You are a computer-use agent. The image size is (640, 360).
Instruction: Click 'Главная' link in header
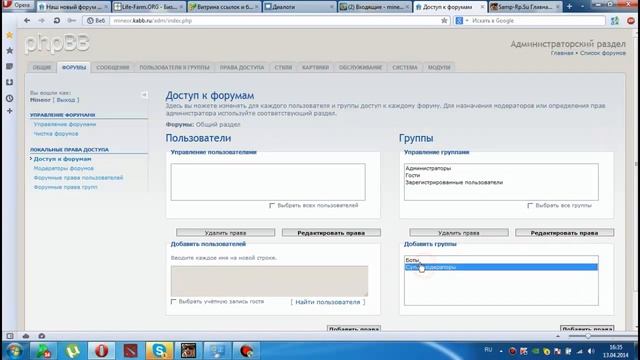pyautogui.click(x=562, y=53)
